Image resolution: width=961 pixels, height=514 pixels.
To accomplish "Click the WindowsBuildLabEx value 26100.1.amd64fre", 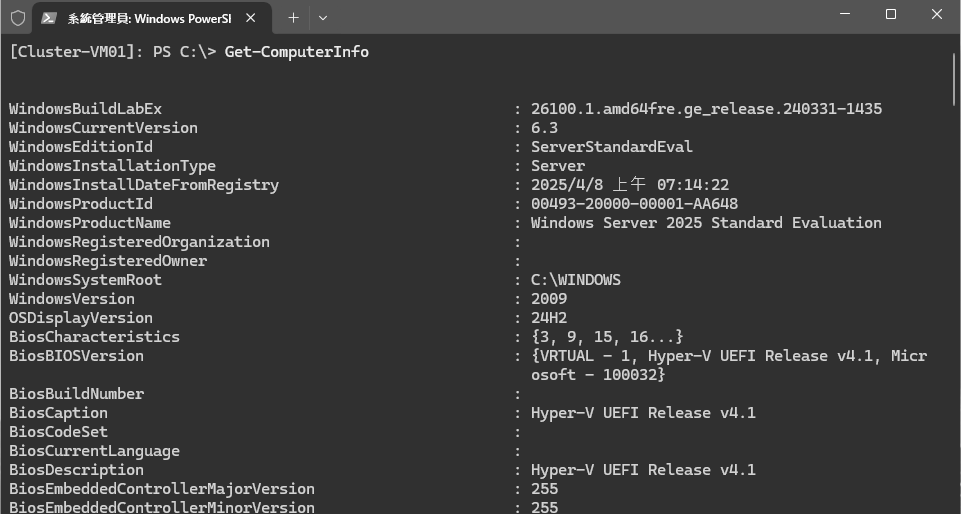I will tap(706, 109).
